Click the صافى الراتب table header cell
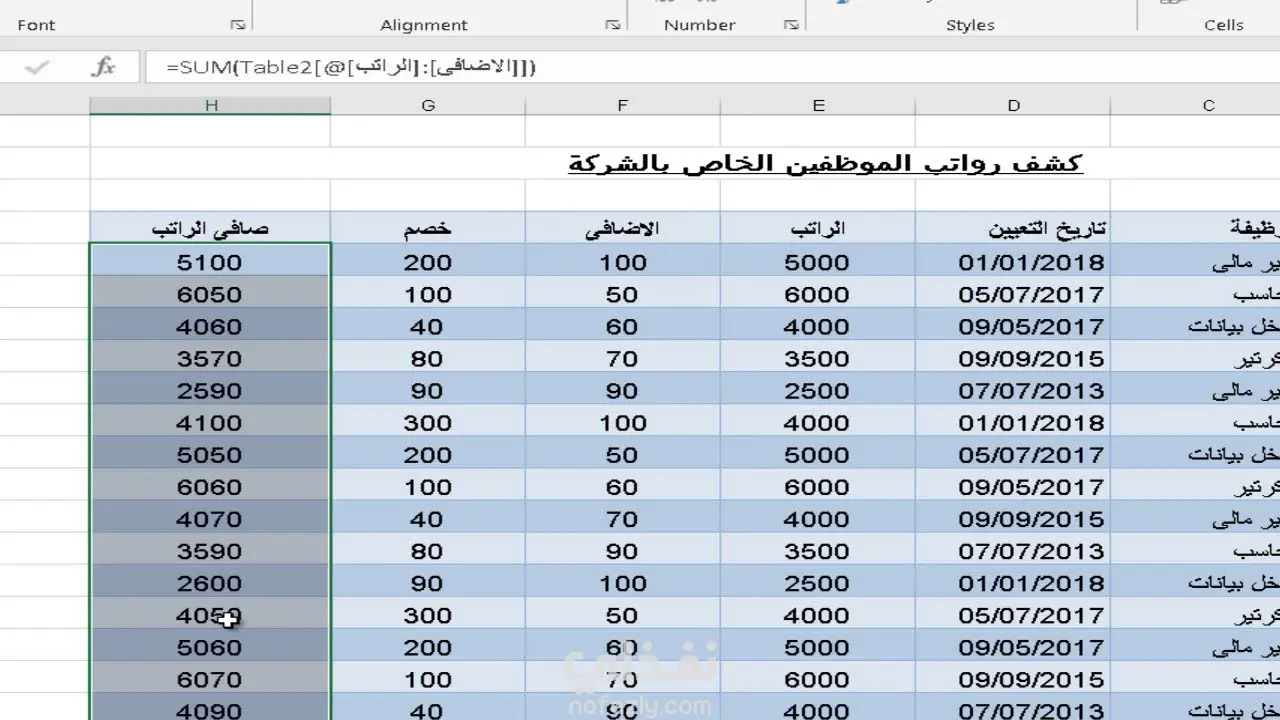This screenshot has width=1280, height=720. [210, 228]
